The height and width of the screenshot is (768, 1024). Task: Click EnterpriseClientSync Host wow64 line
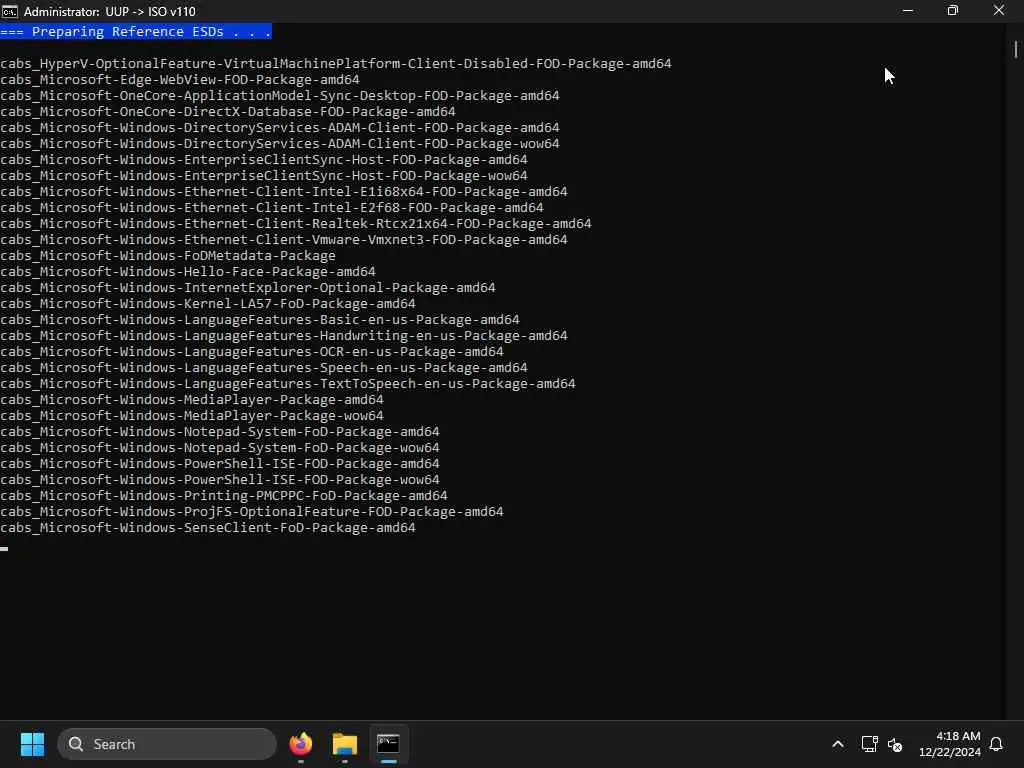[264, 176]
